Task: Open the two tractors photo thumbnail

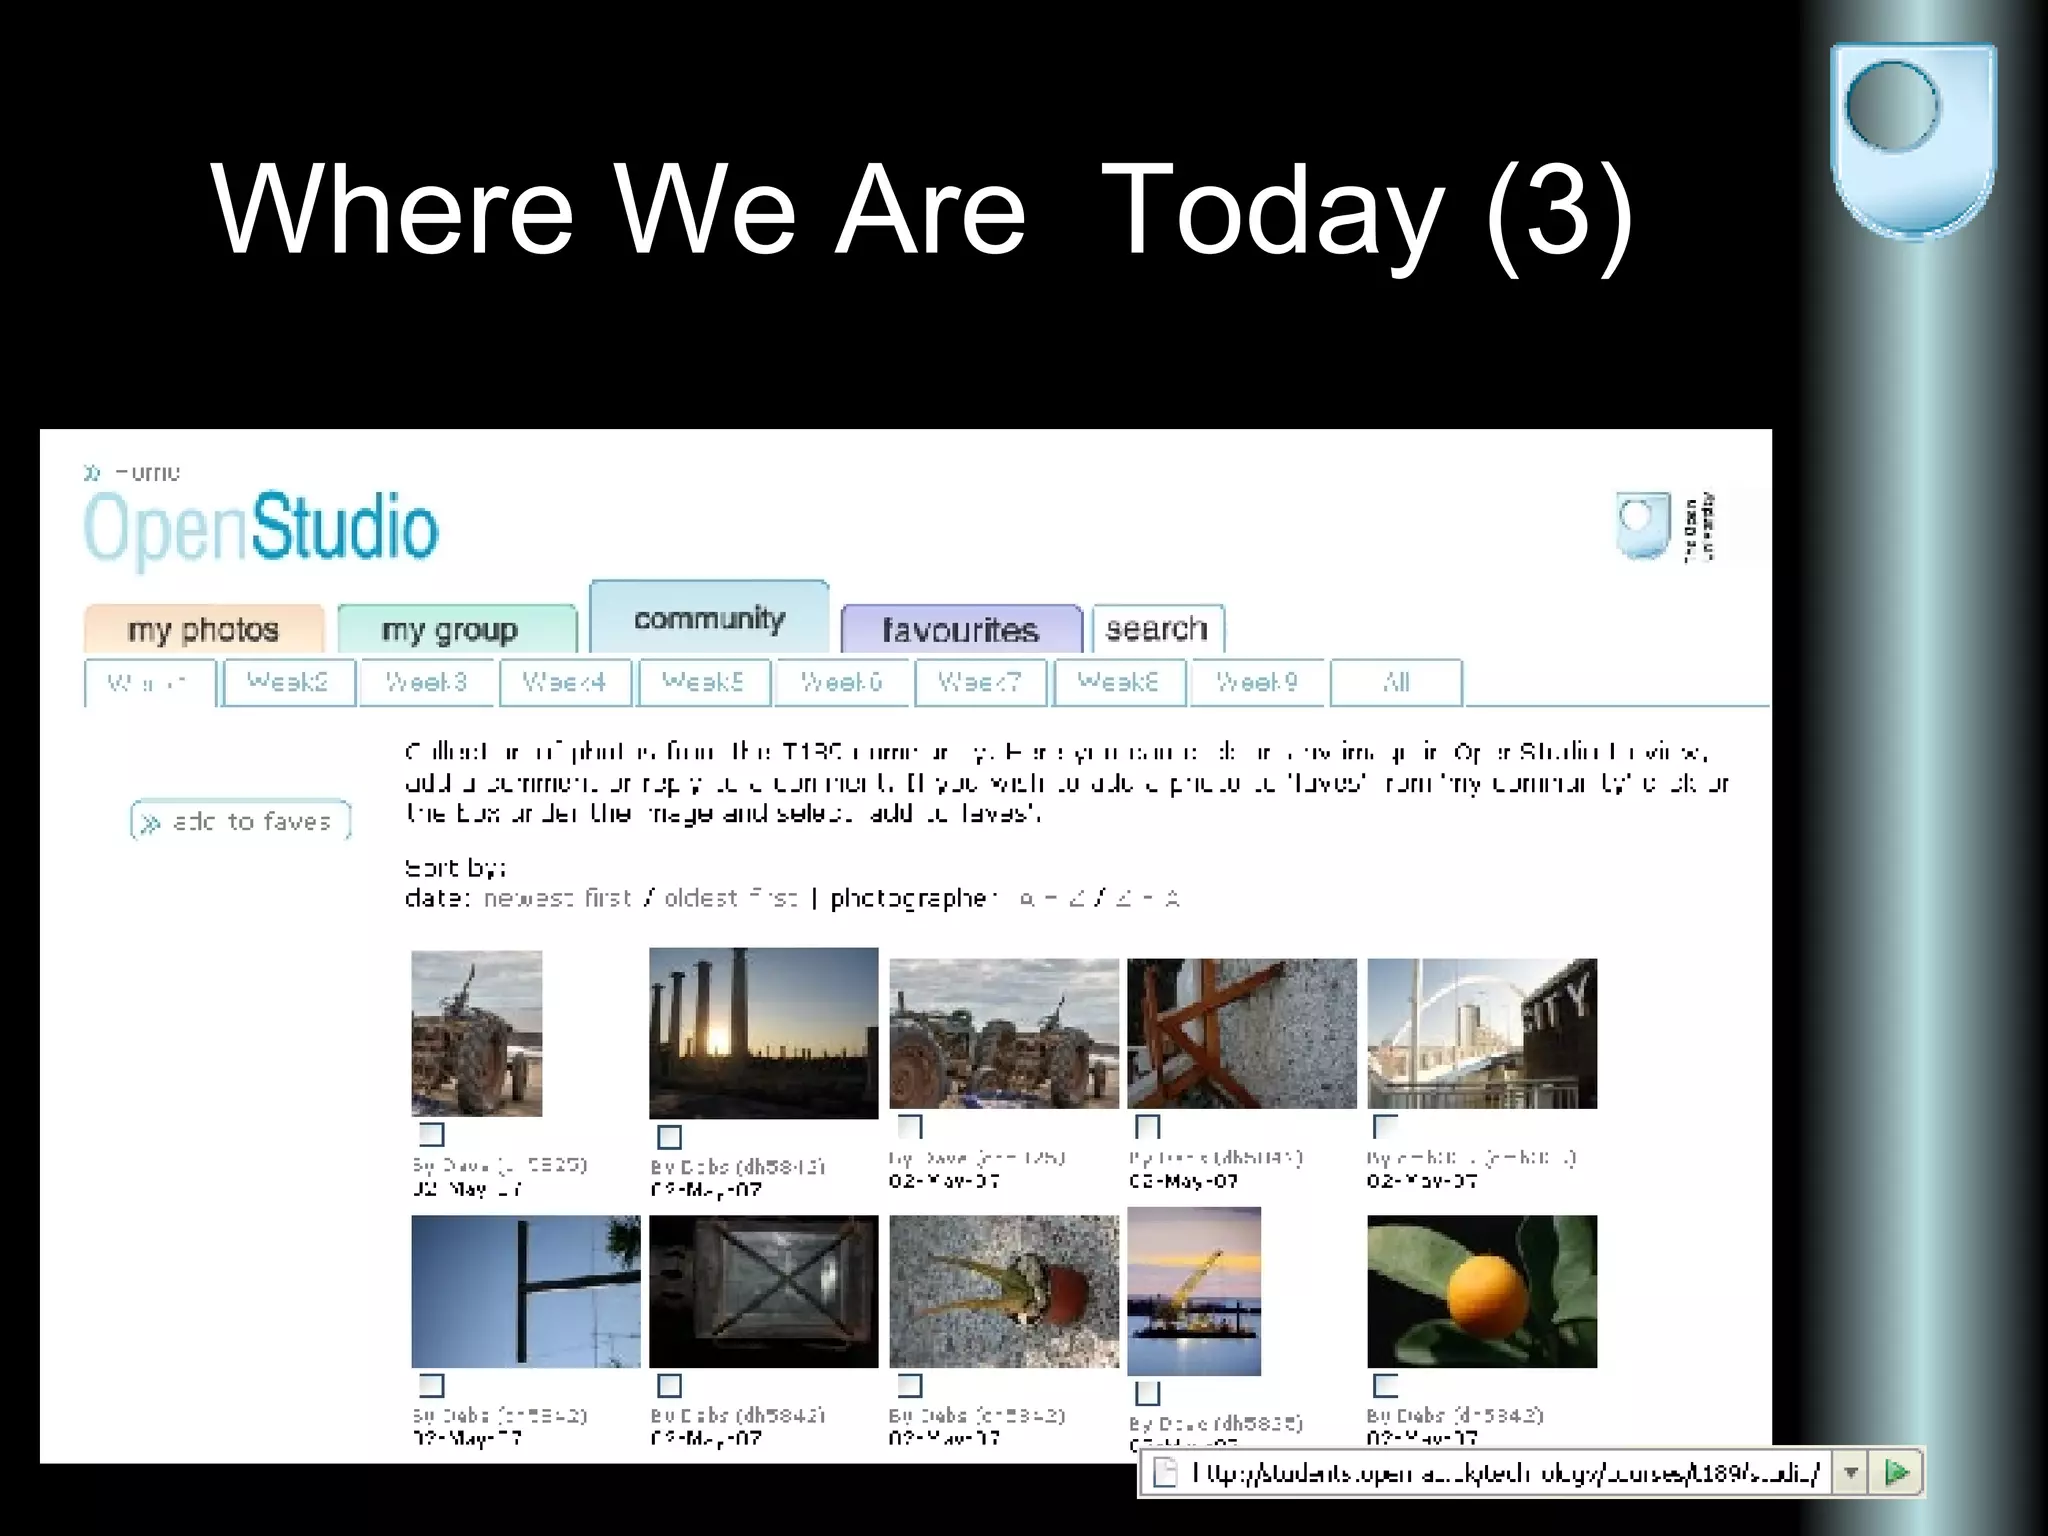Action: pos(1004,1033)
